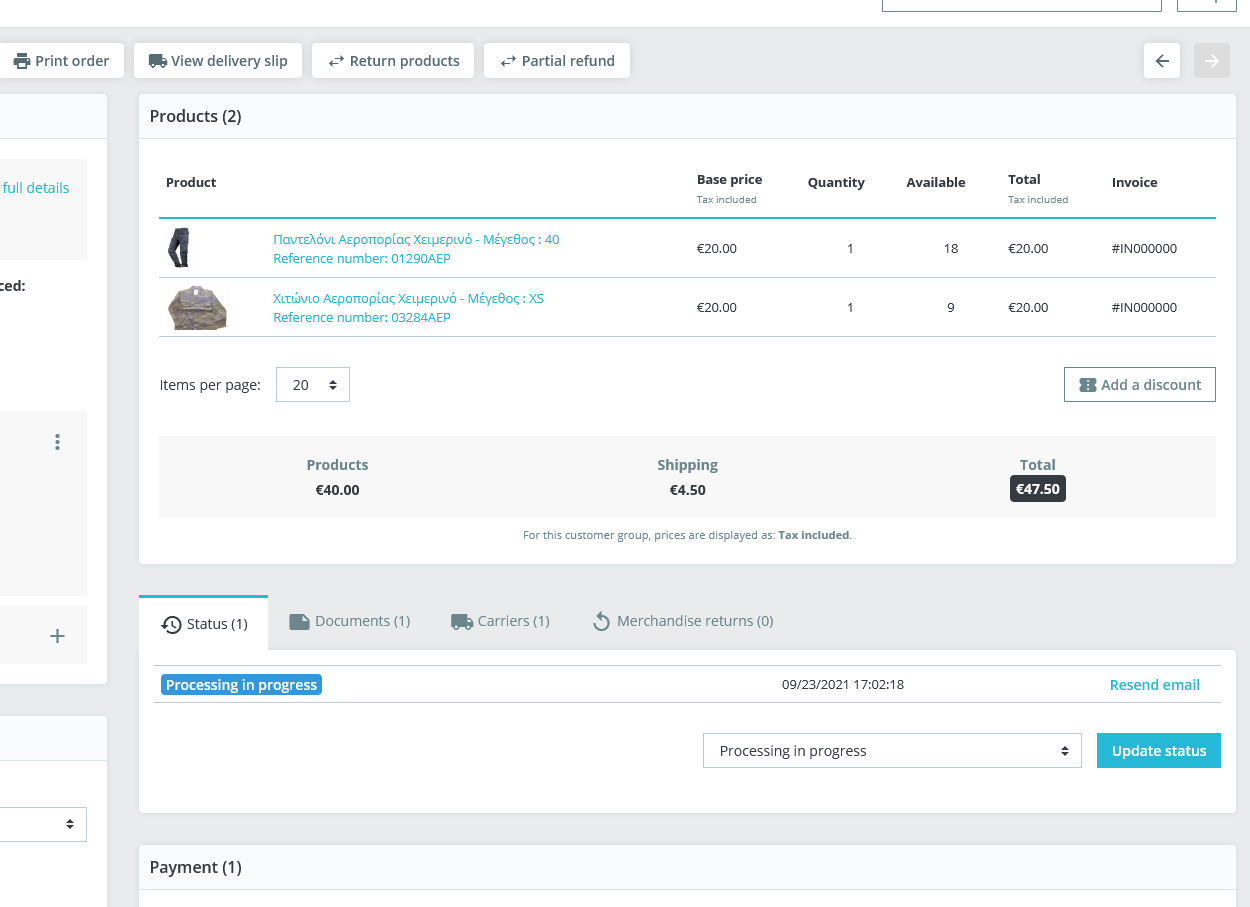1250x907 pixels.
Task: Open Items per page dropdown
Action: tap(313, 385)
